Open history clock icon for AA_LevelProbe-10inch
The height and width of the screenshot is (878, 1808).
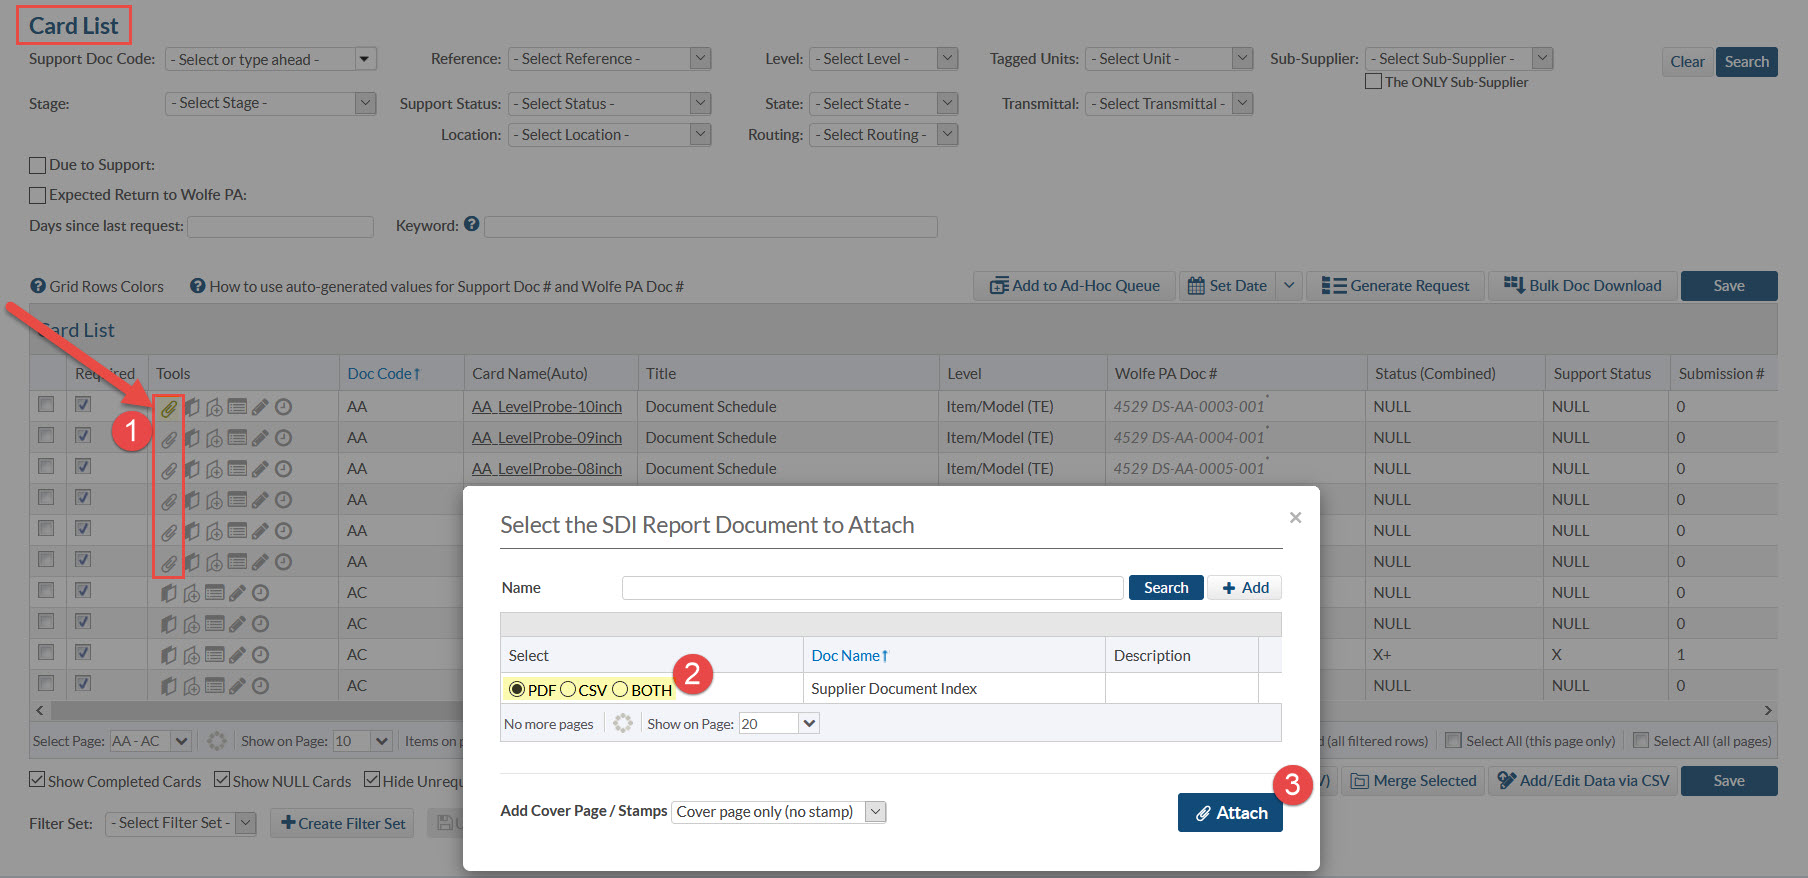coord(283,407)
